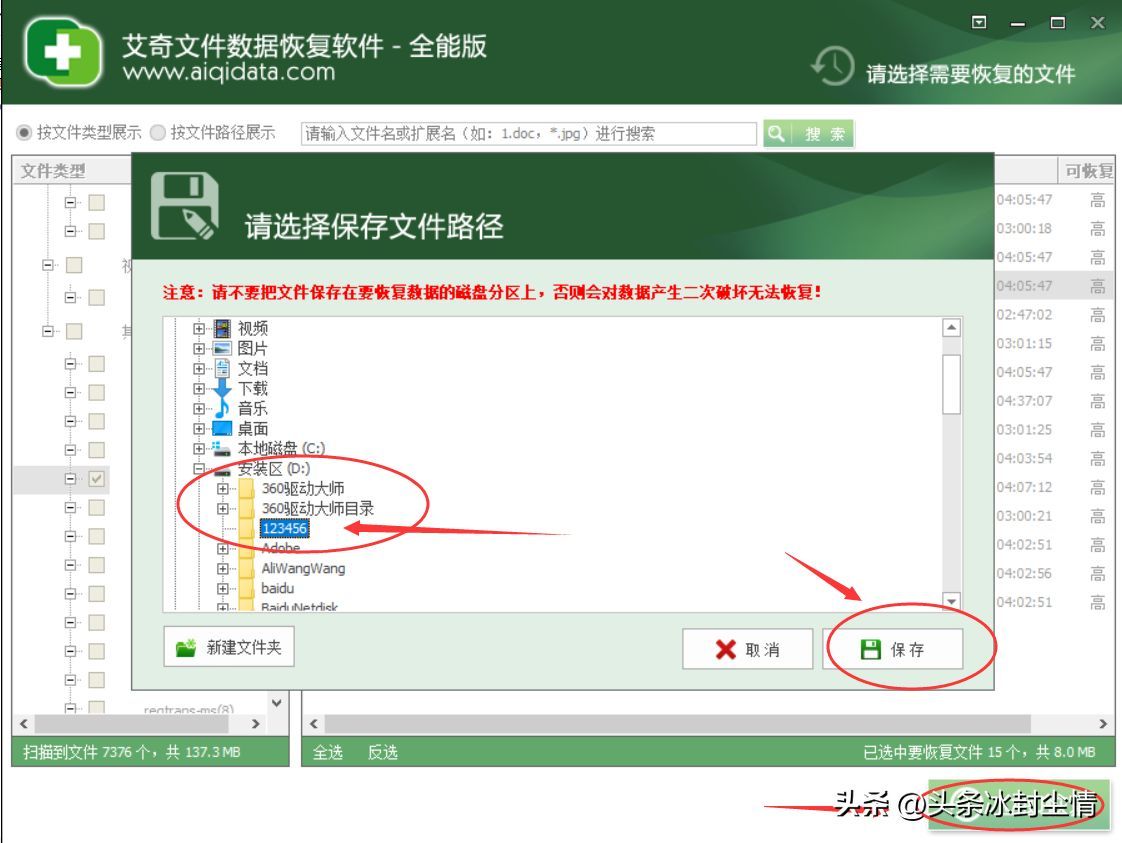
Task: Click the AliWangWang folder icon
Action: point(247,569)
